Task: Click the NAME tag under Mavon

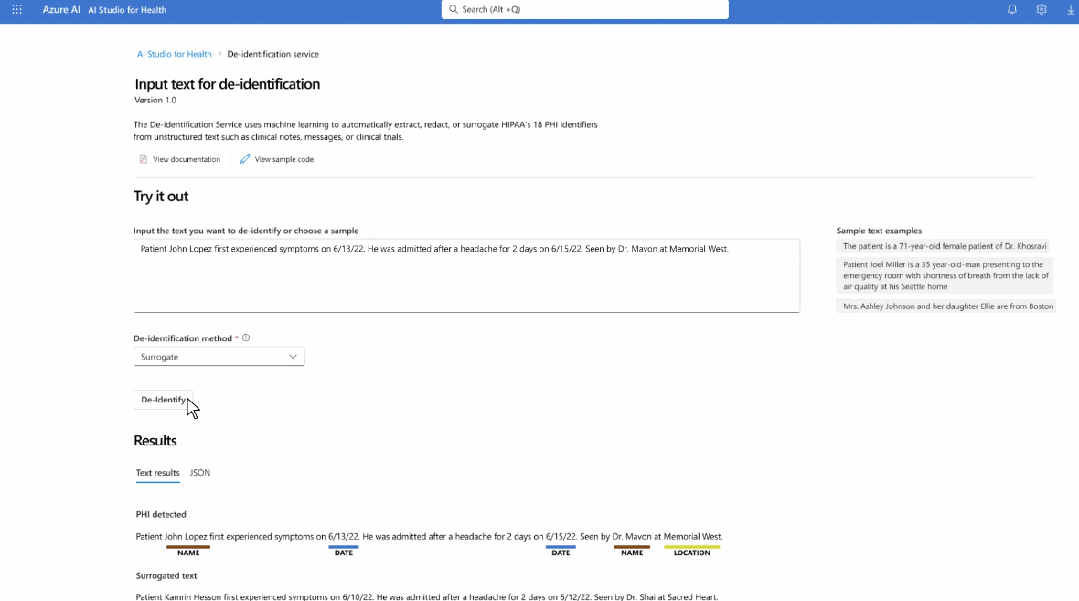Action: pyautogui.click(x=632, y=552)
